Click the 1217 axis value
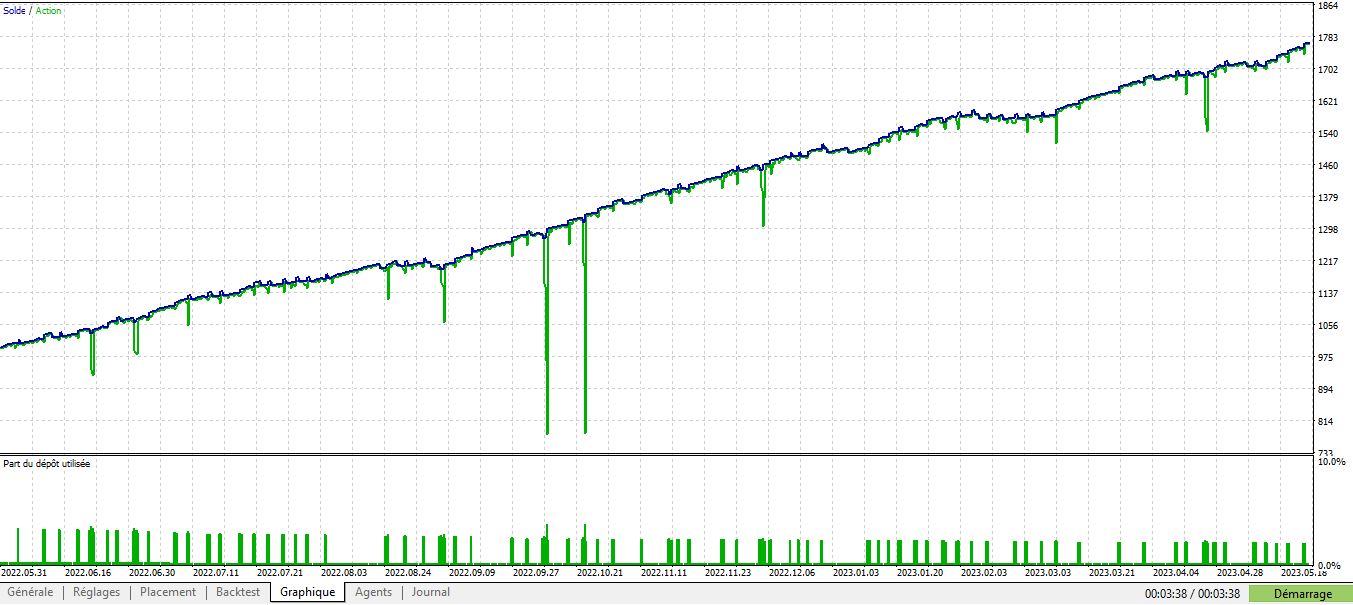1353x605 pixels. [x=1329, y=262]
